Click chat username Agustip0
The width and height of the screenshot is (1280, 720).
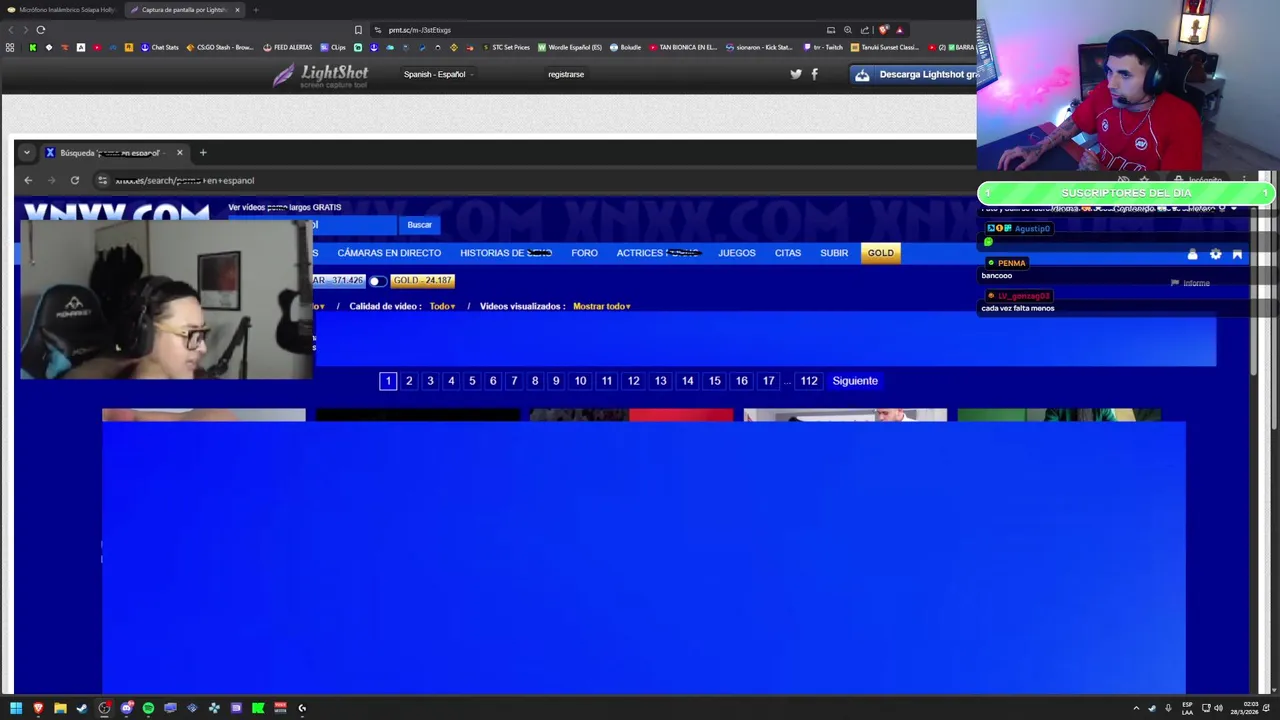point(1032,228)
